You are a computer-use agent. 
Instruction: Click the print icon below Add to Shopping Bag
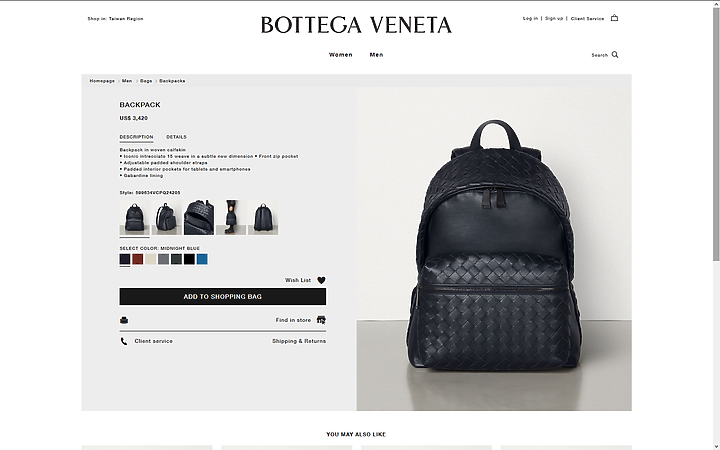[x=124, y=320]
